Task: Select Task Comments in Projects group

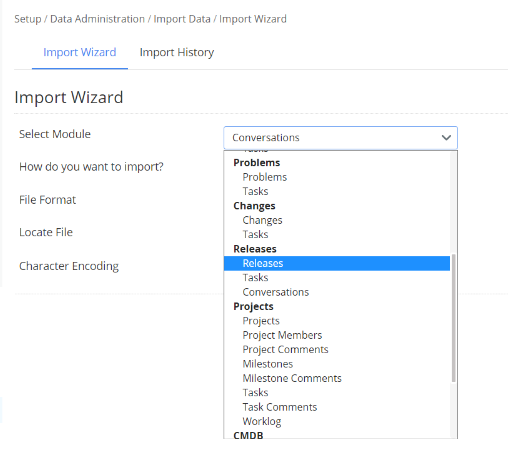Action: 280,407
